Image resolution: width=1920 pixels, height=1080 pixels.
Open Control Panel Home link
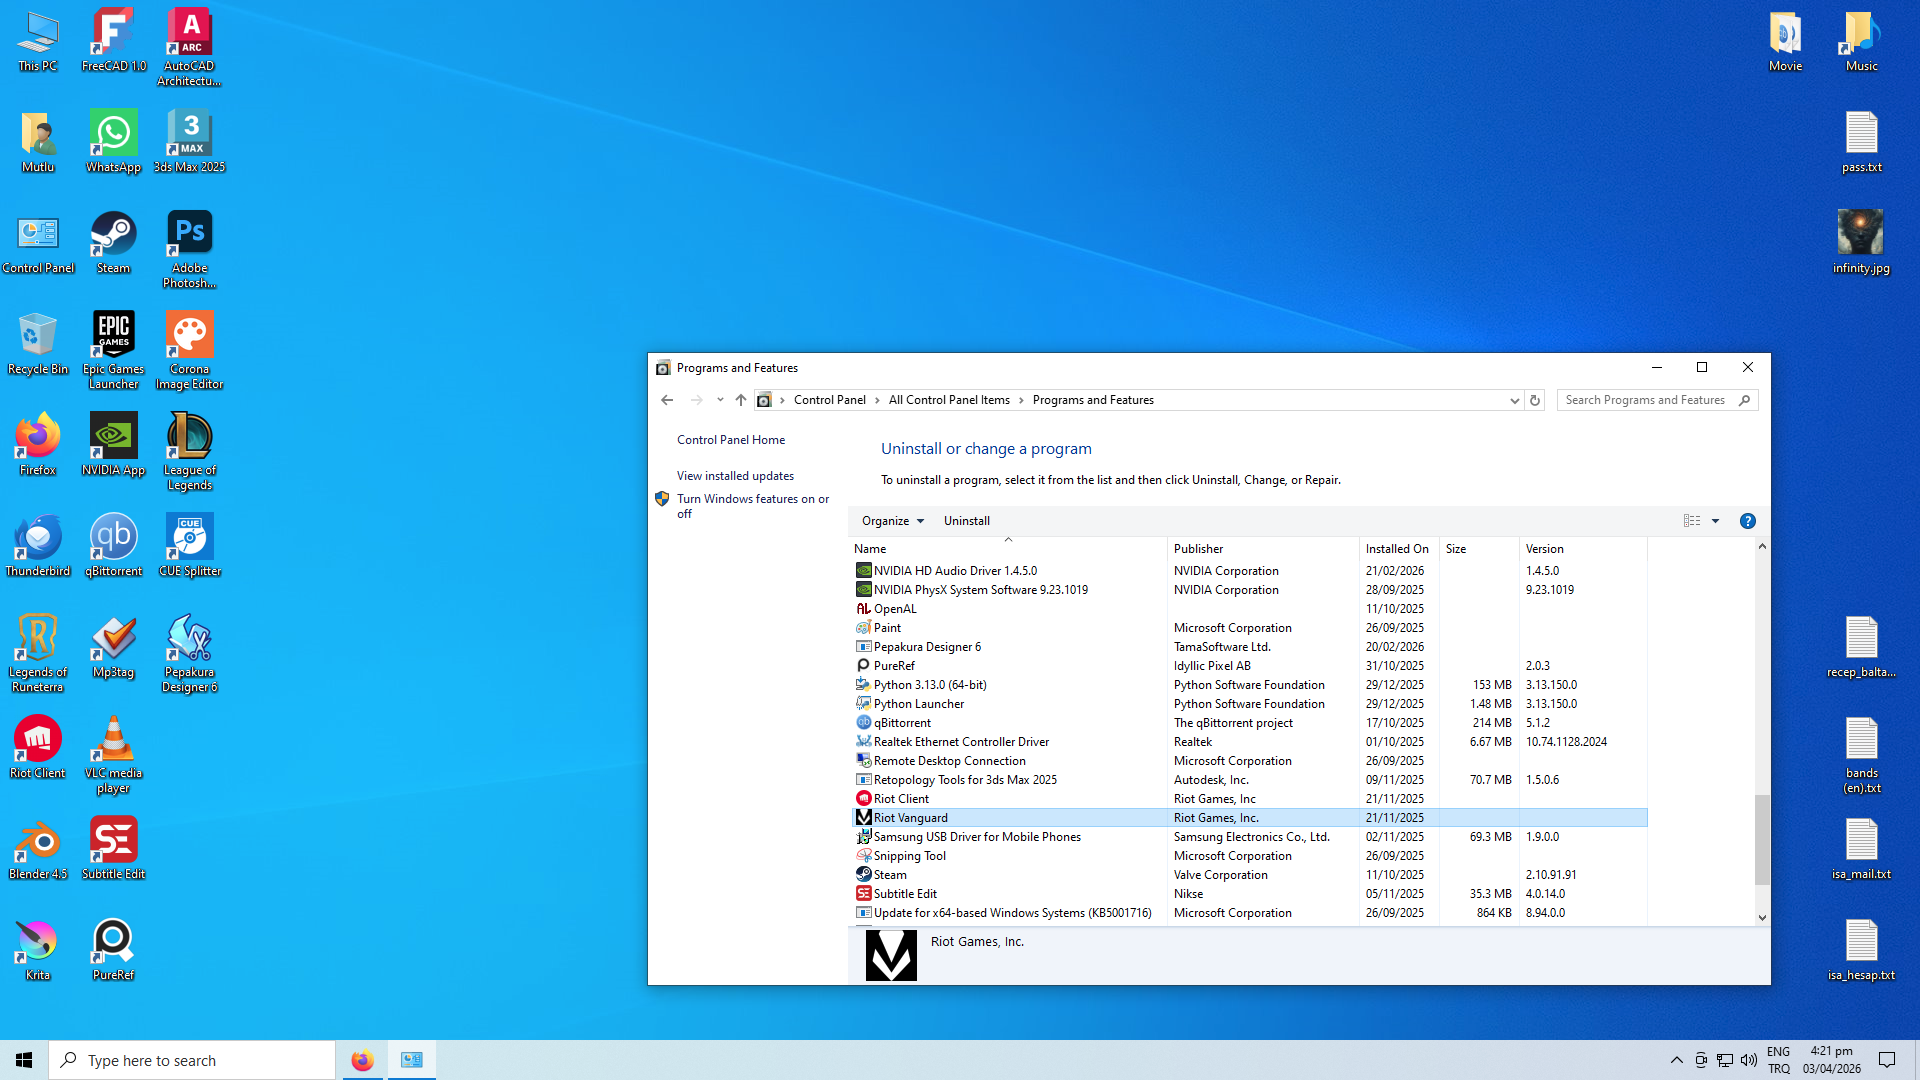[731, 440]
